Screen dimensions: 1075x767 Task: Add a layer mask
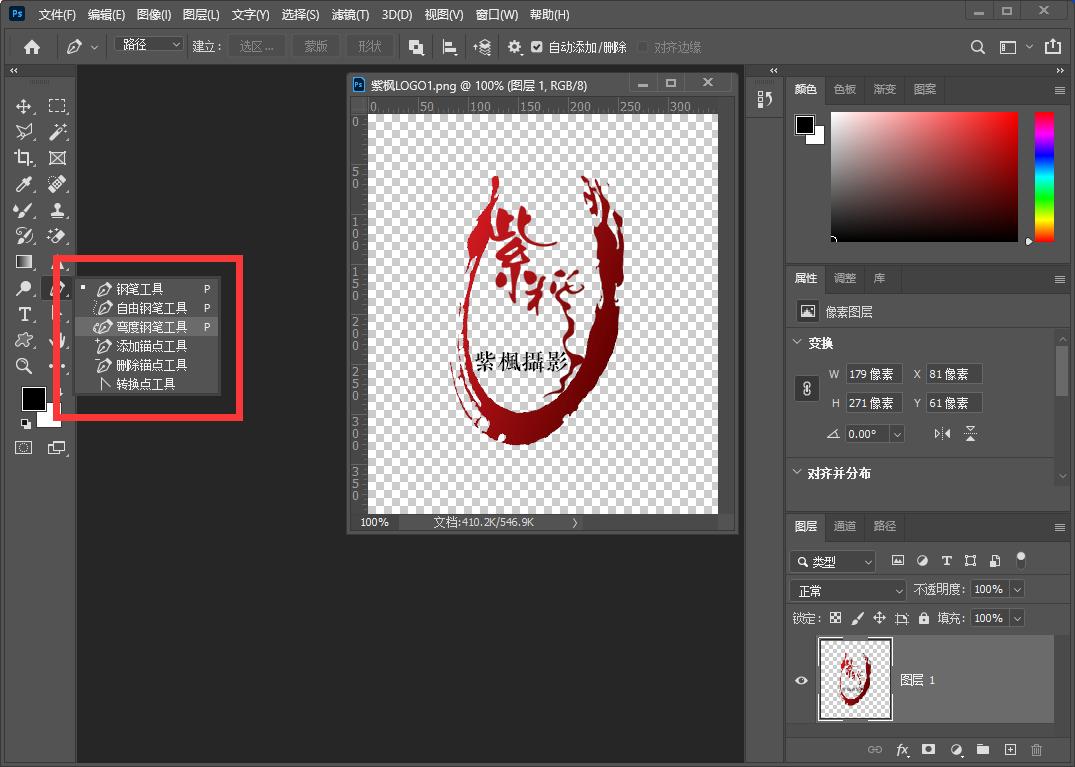pyautogui.click(x=928, y=749)
